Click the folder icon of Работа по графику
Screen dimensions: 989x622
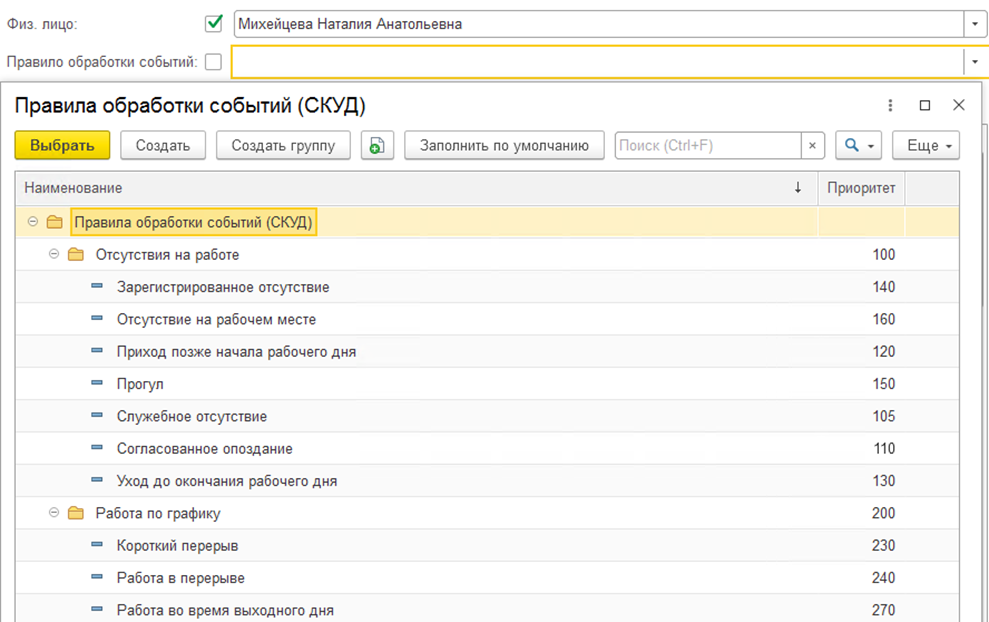pos(75,514)
